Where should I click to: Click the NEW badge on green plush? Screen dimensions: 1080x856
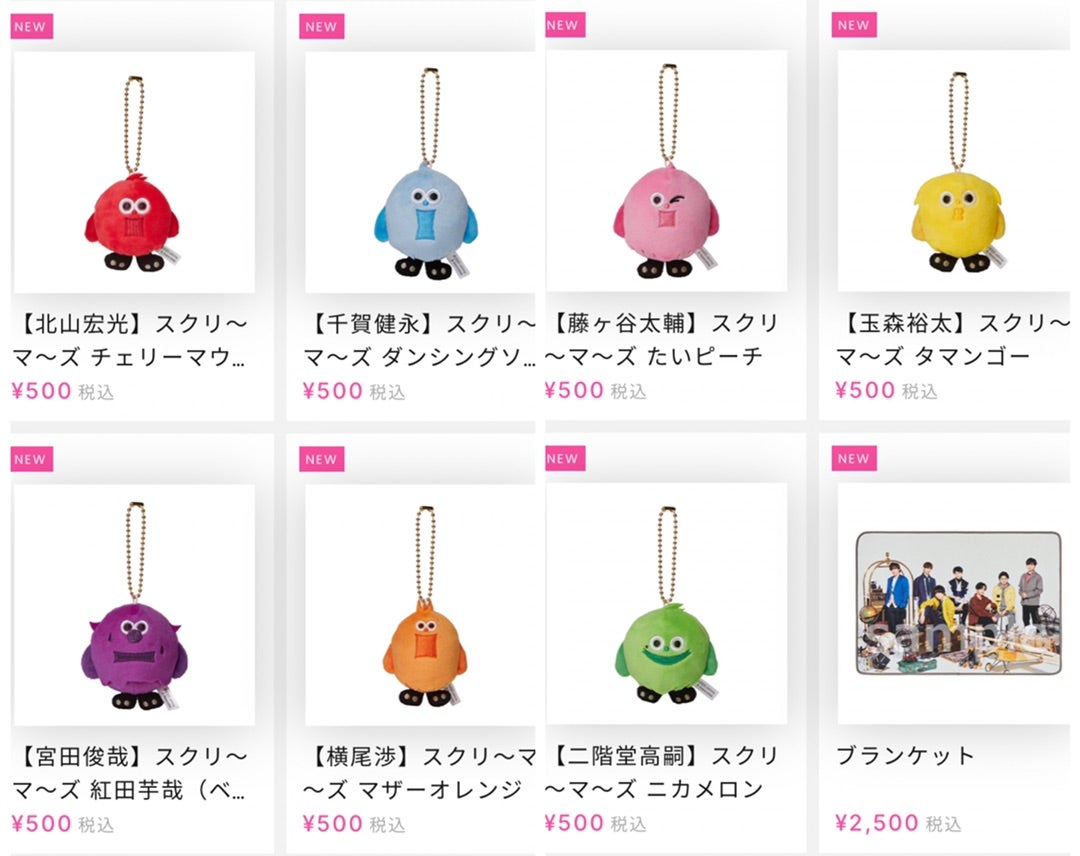tap(565, 458)
